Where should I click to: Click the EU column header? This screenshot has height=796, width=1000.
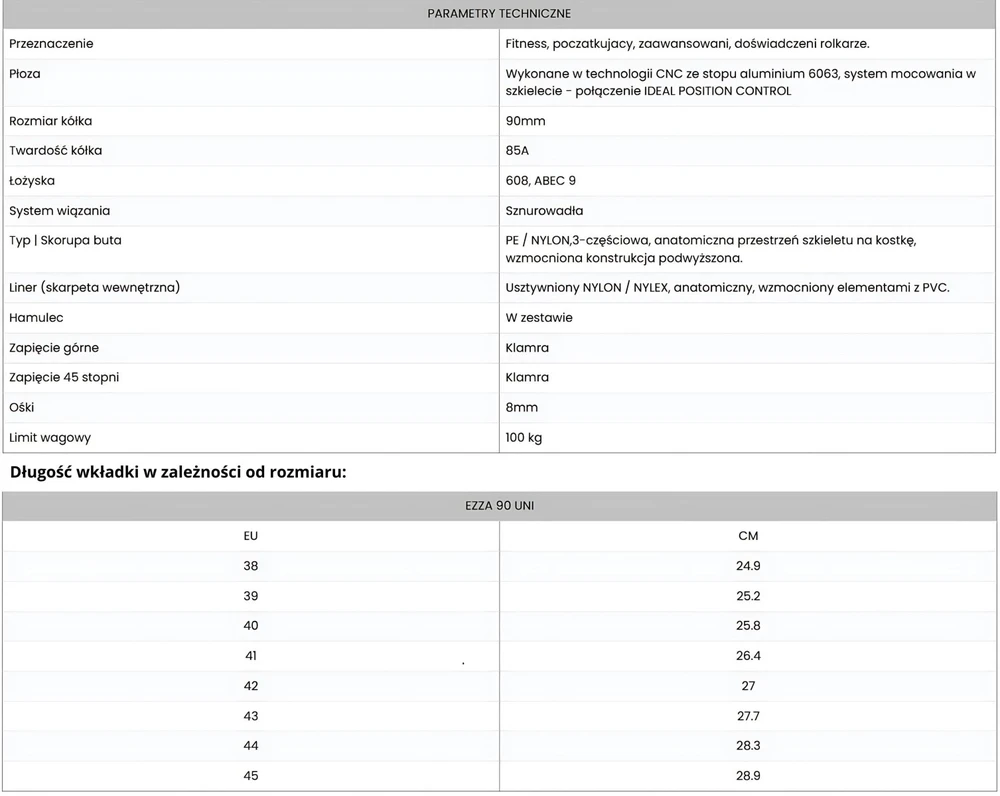pos(251,536)
